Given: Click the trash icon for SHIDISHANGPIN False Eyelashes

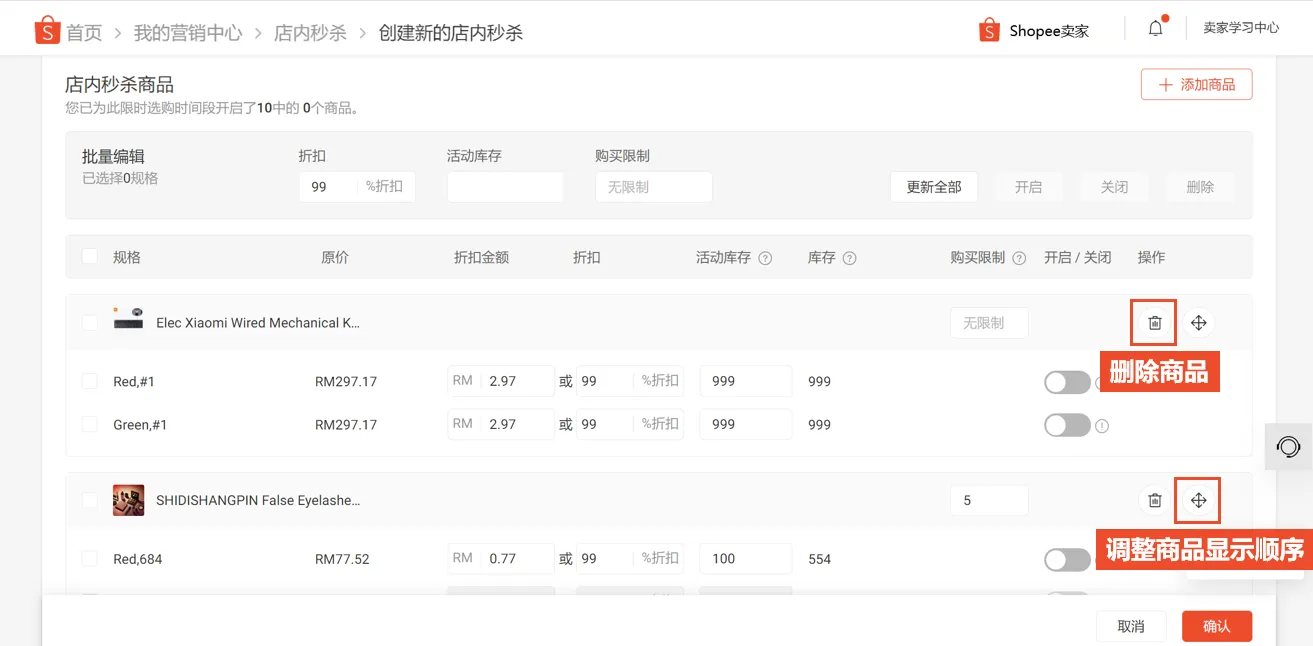Looking at the screenshot, I should point(1153,500).
